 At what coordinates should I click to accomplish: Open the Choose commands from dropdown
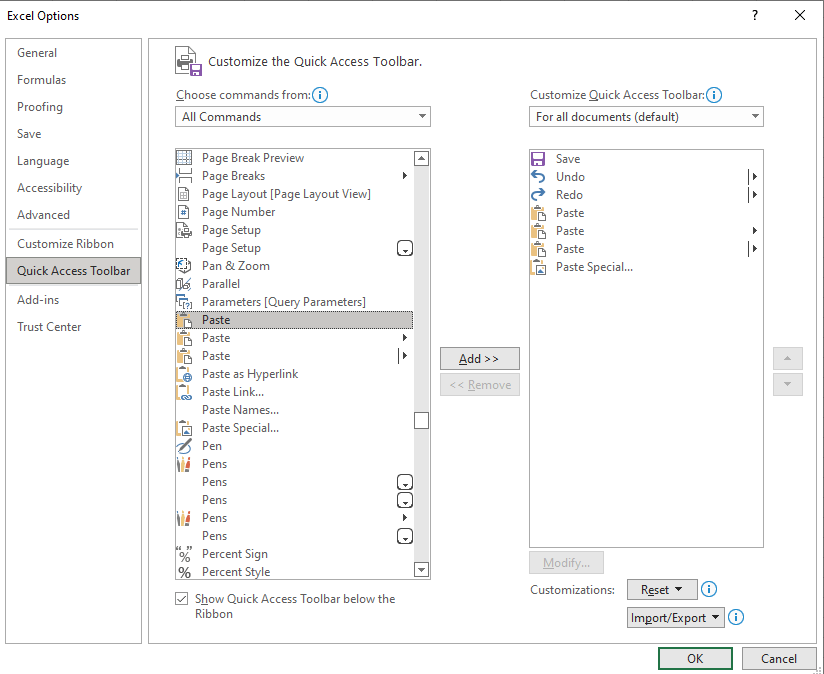[303, 117]
